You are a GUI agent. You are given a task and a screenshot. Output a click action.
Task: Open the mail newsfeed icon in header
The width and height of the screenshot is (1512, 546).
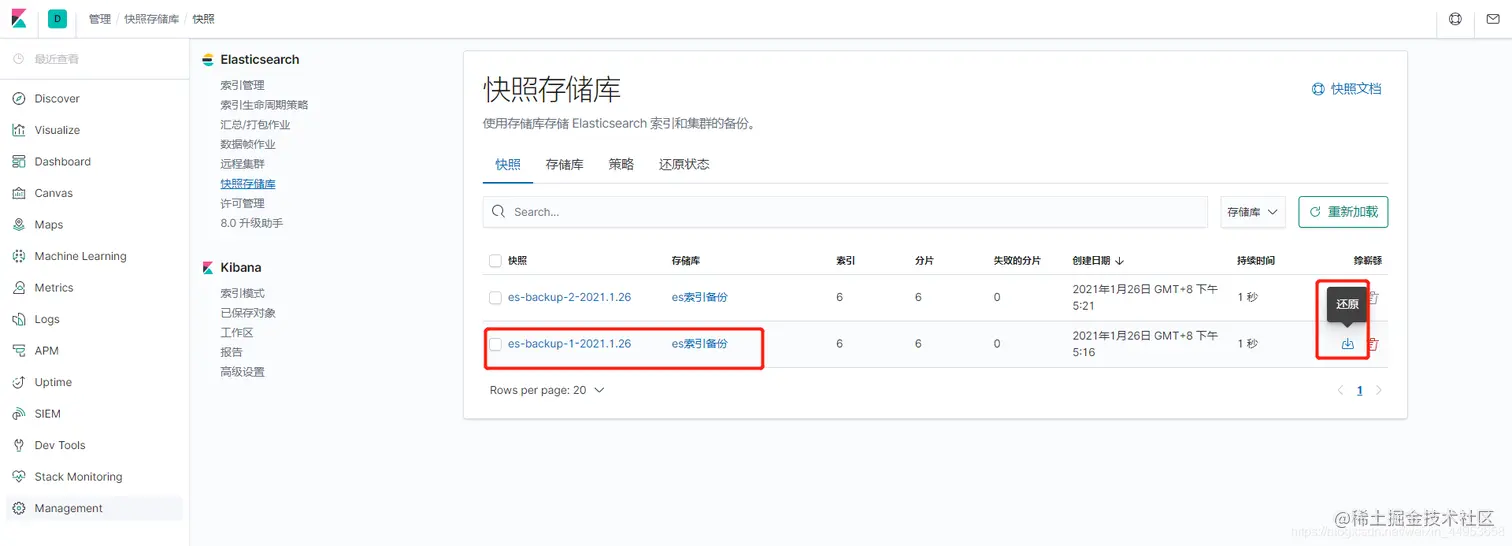[x=1493, y=19]
